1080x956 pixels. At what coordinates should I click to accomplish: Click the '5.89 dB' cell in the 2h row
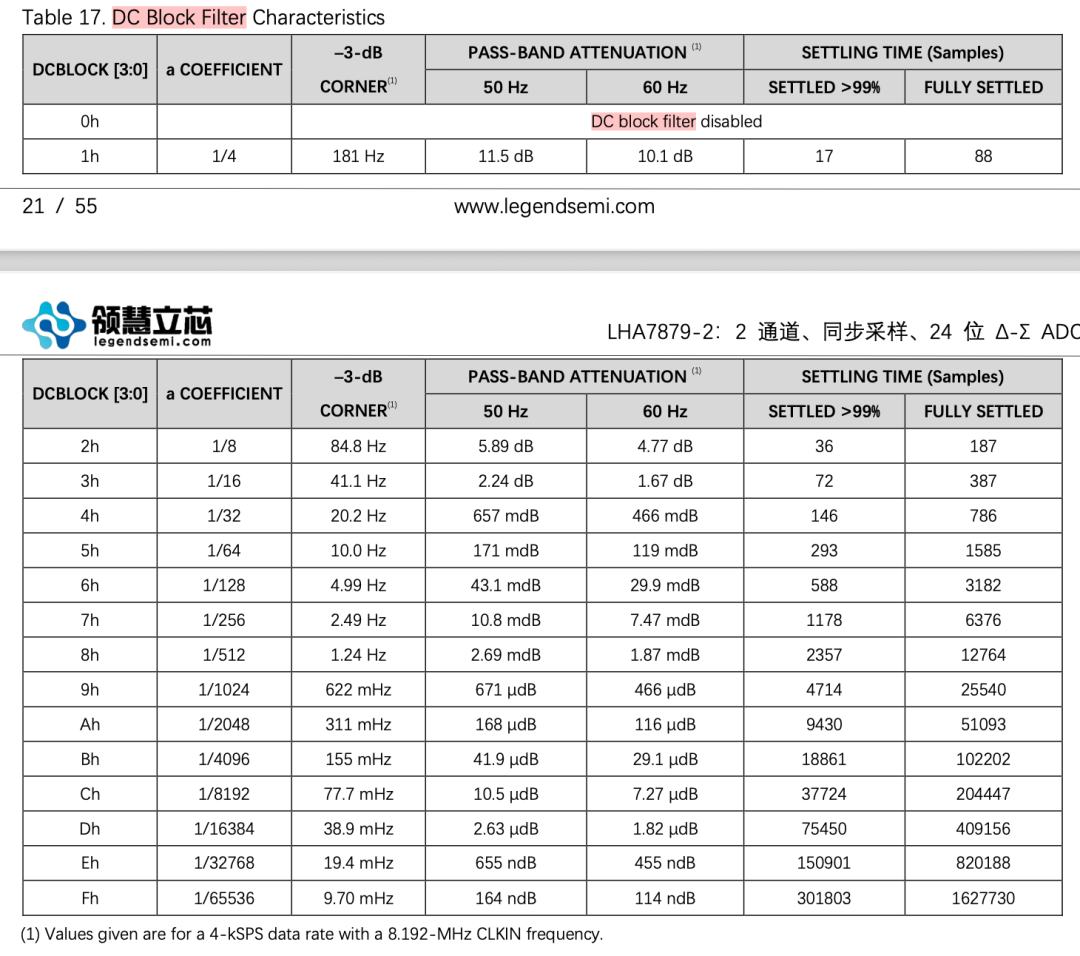506,446
